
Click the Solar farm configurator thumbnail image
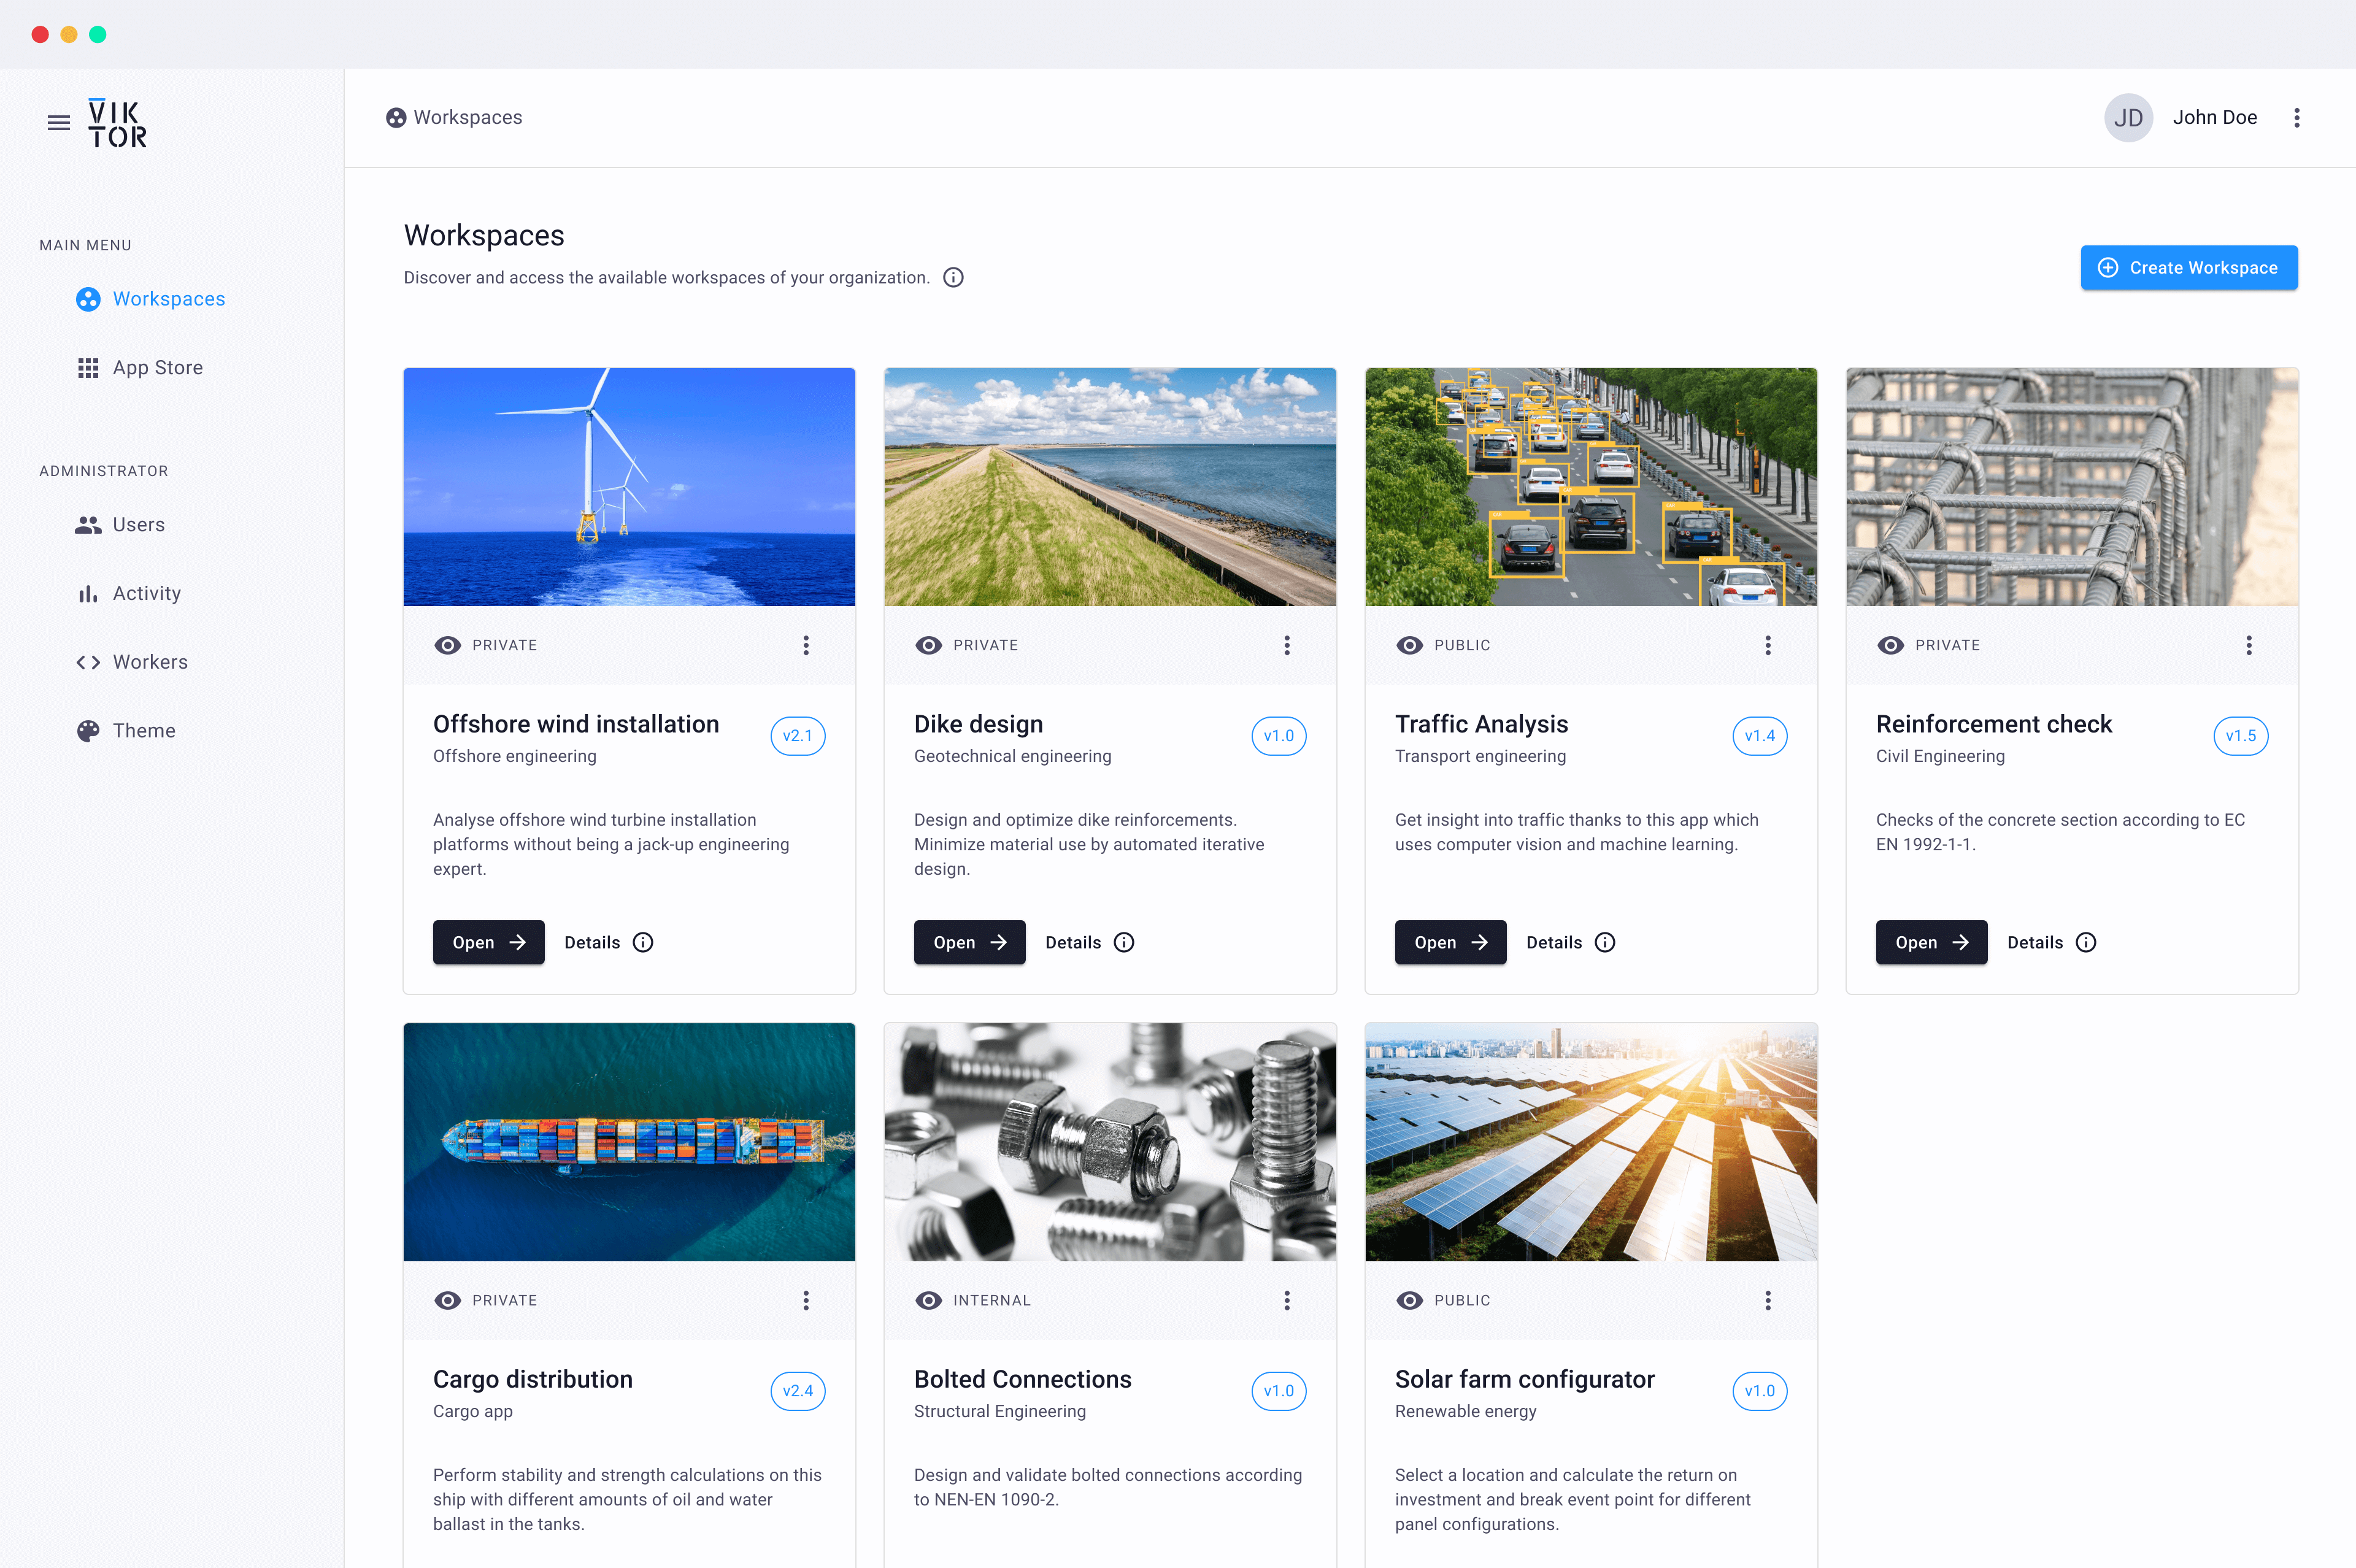(x=1590, y=1141)
